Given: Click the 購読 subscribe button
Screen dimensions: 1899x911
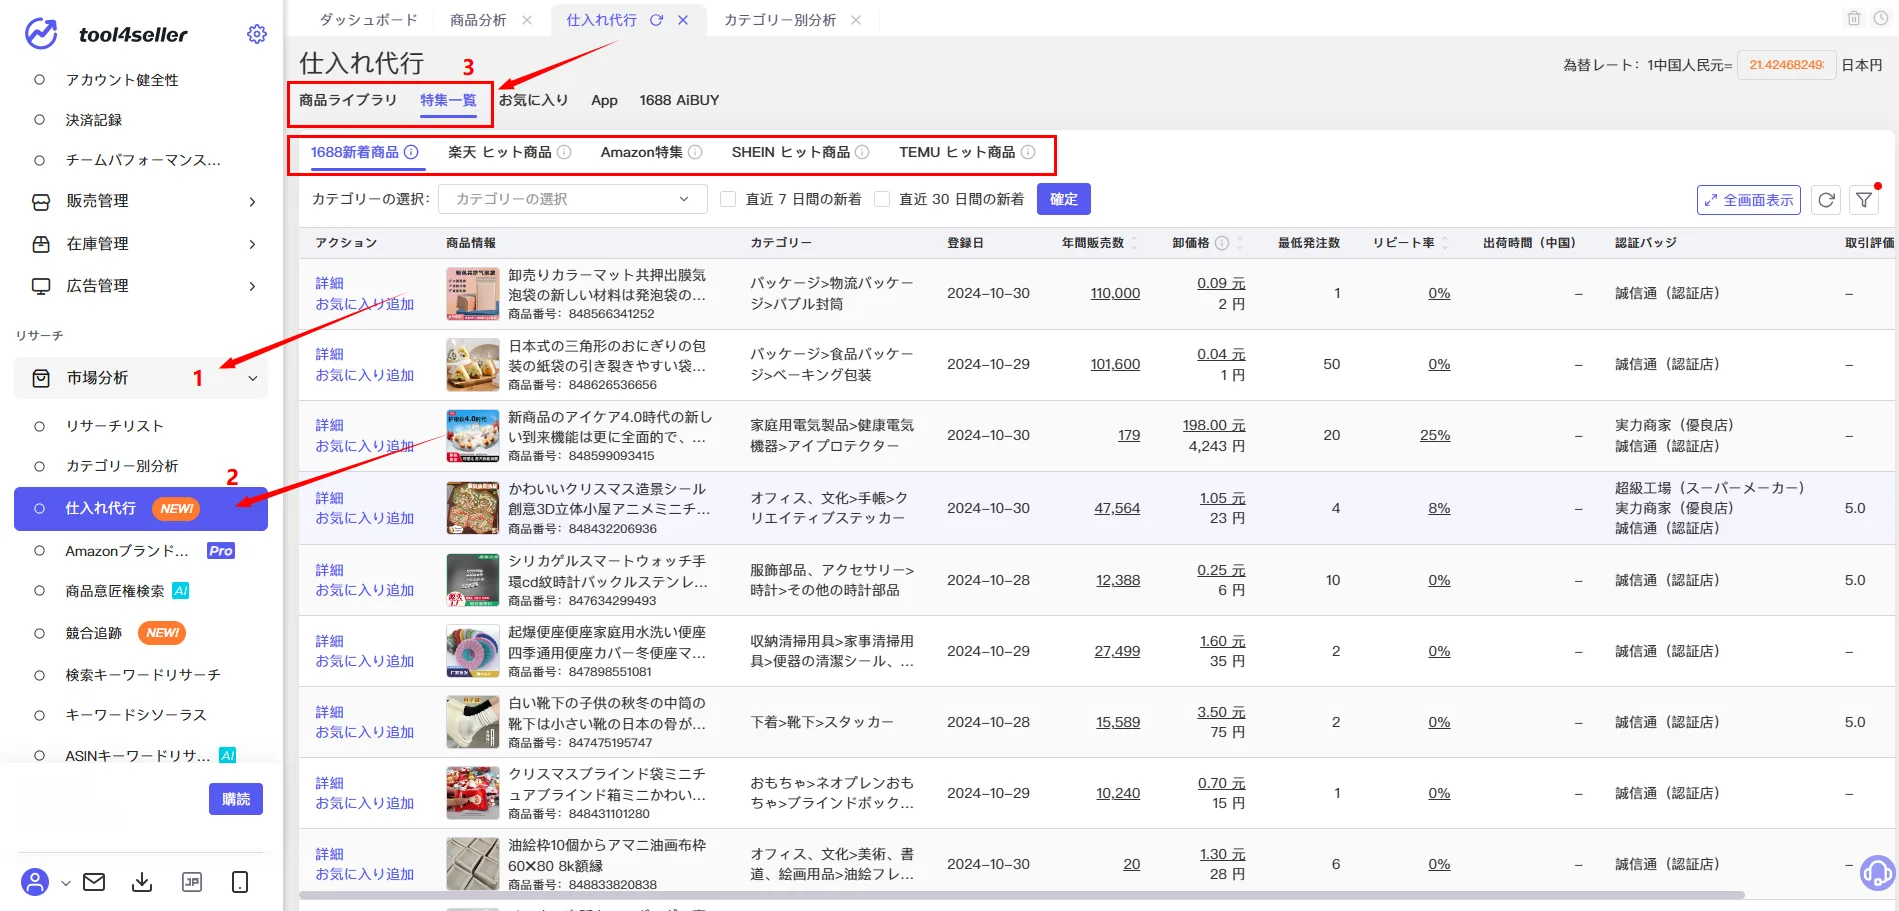Looking at the screenshot, I should 236,799.
